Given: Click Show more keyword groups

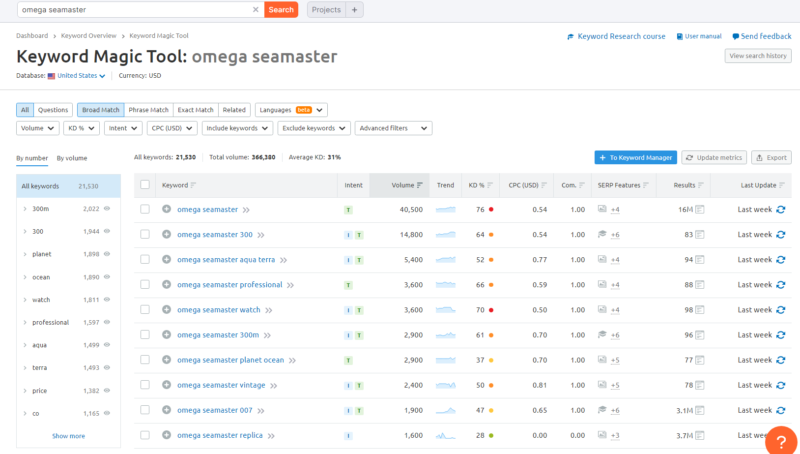Looking at the screenshot, I should click(68, 436).
